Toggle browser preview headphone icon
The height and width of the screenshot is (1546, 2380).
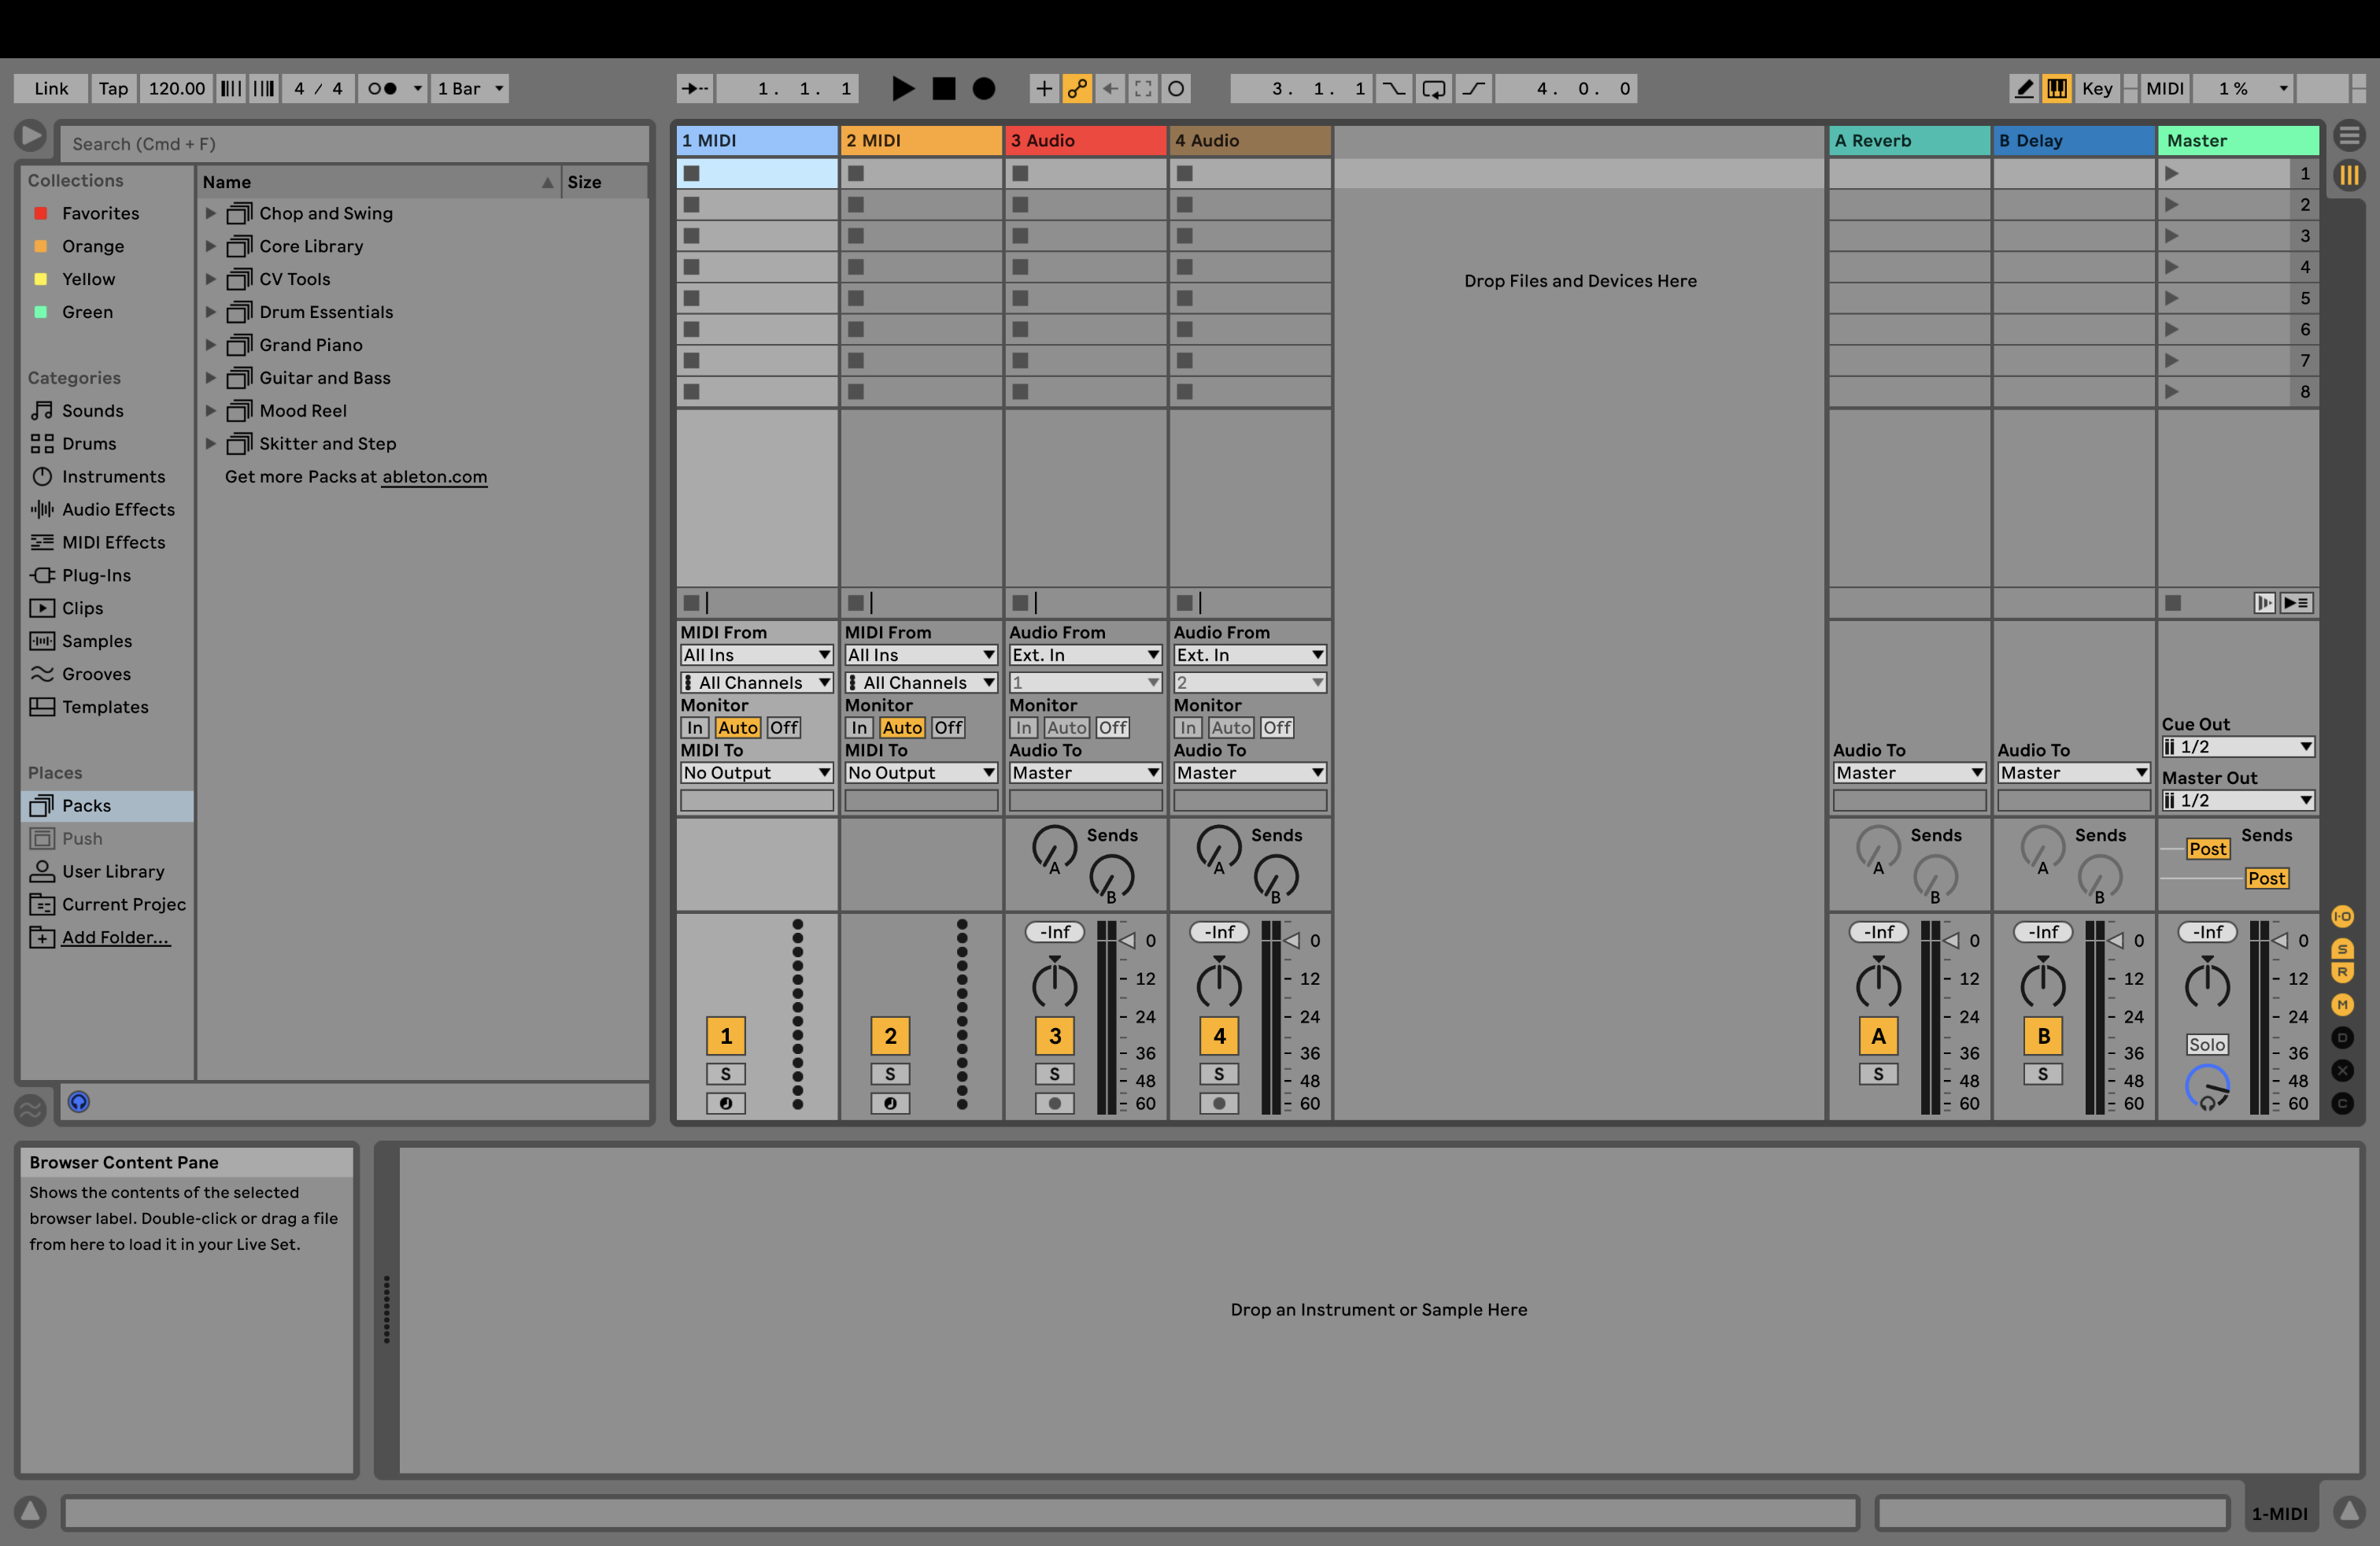[x=79, y=1102]
